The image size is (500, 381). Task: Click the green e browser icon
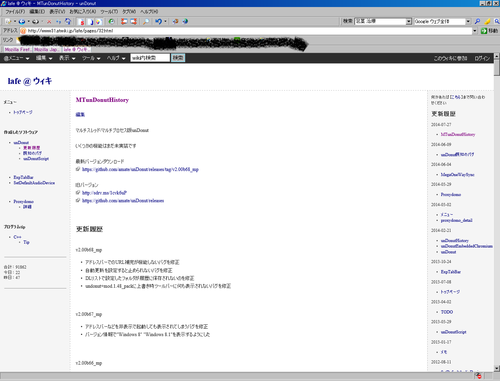[111, 22]
